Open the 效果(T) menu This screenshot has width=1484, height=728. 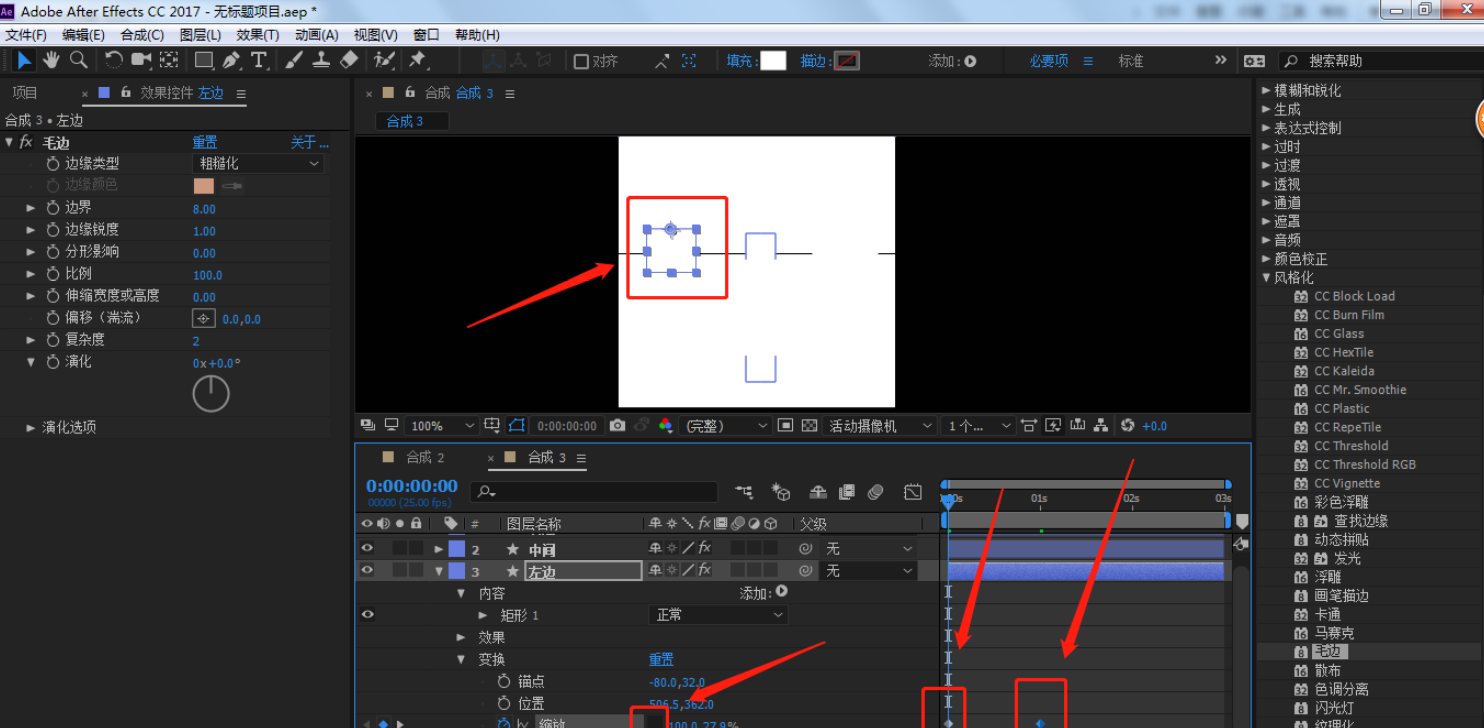(x=257, y=35)
